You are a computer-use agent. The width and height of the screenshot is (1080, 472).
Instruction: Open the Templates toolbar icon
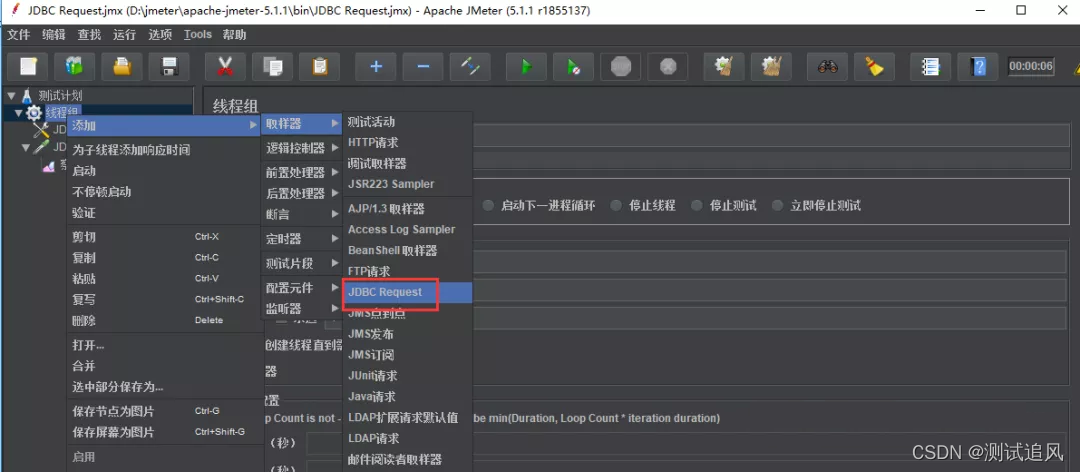[74, 66]
